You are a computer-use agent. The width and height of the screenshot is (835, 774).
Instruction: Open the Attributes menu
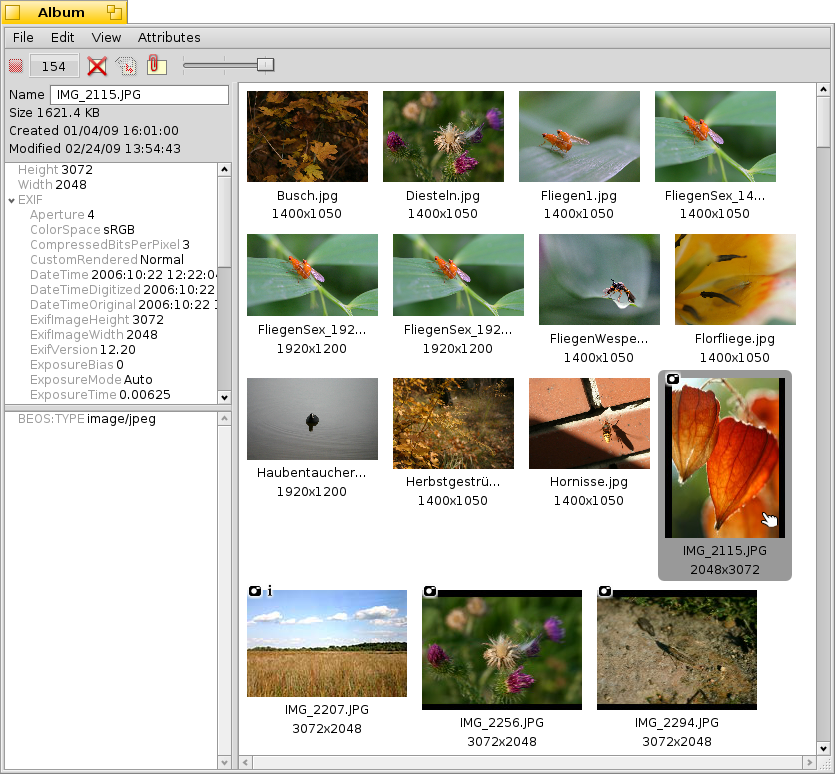pos(169,37)
